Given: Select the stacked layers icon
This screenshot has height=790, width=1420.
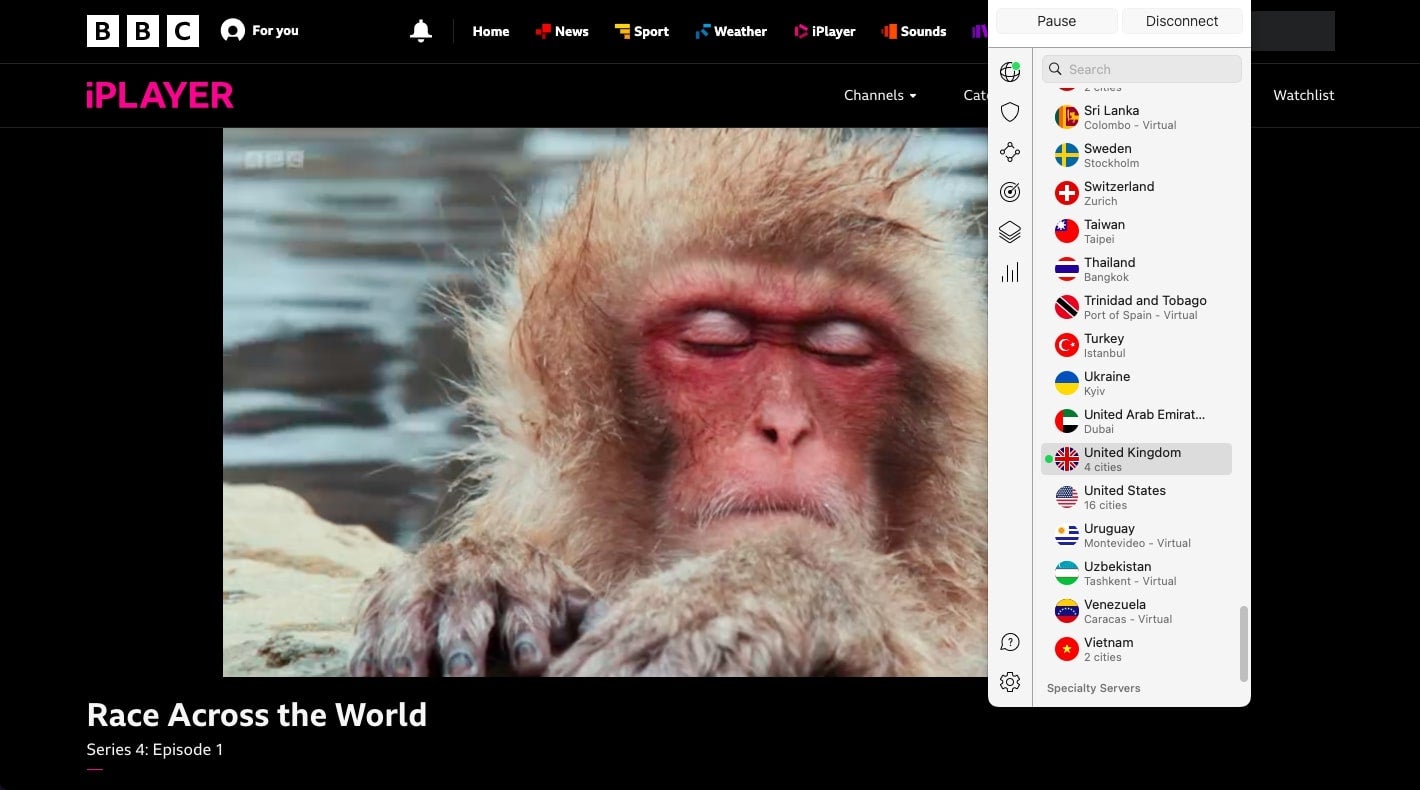Looking at the screenshot, I should [x=1010, y=232].
